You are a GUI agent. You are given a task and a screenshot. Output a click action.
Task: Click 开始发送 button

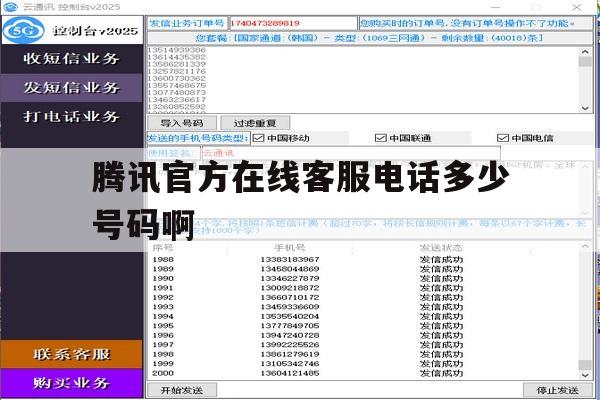coord(182,390)
